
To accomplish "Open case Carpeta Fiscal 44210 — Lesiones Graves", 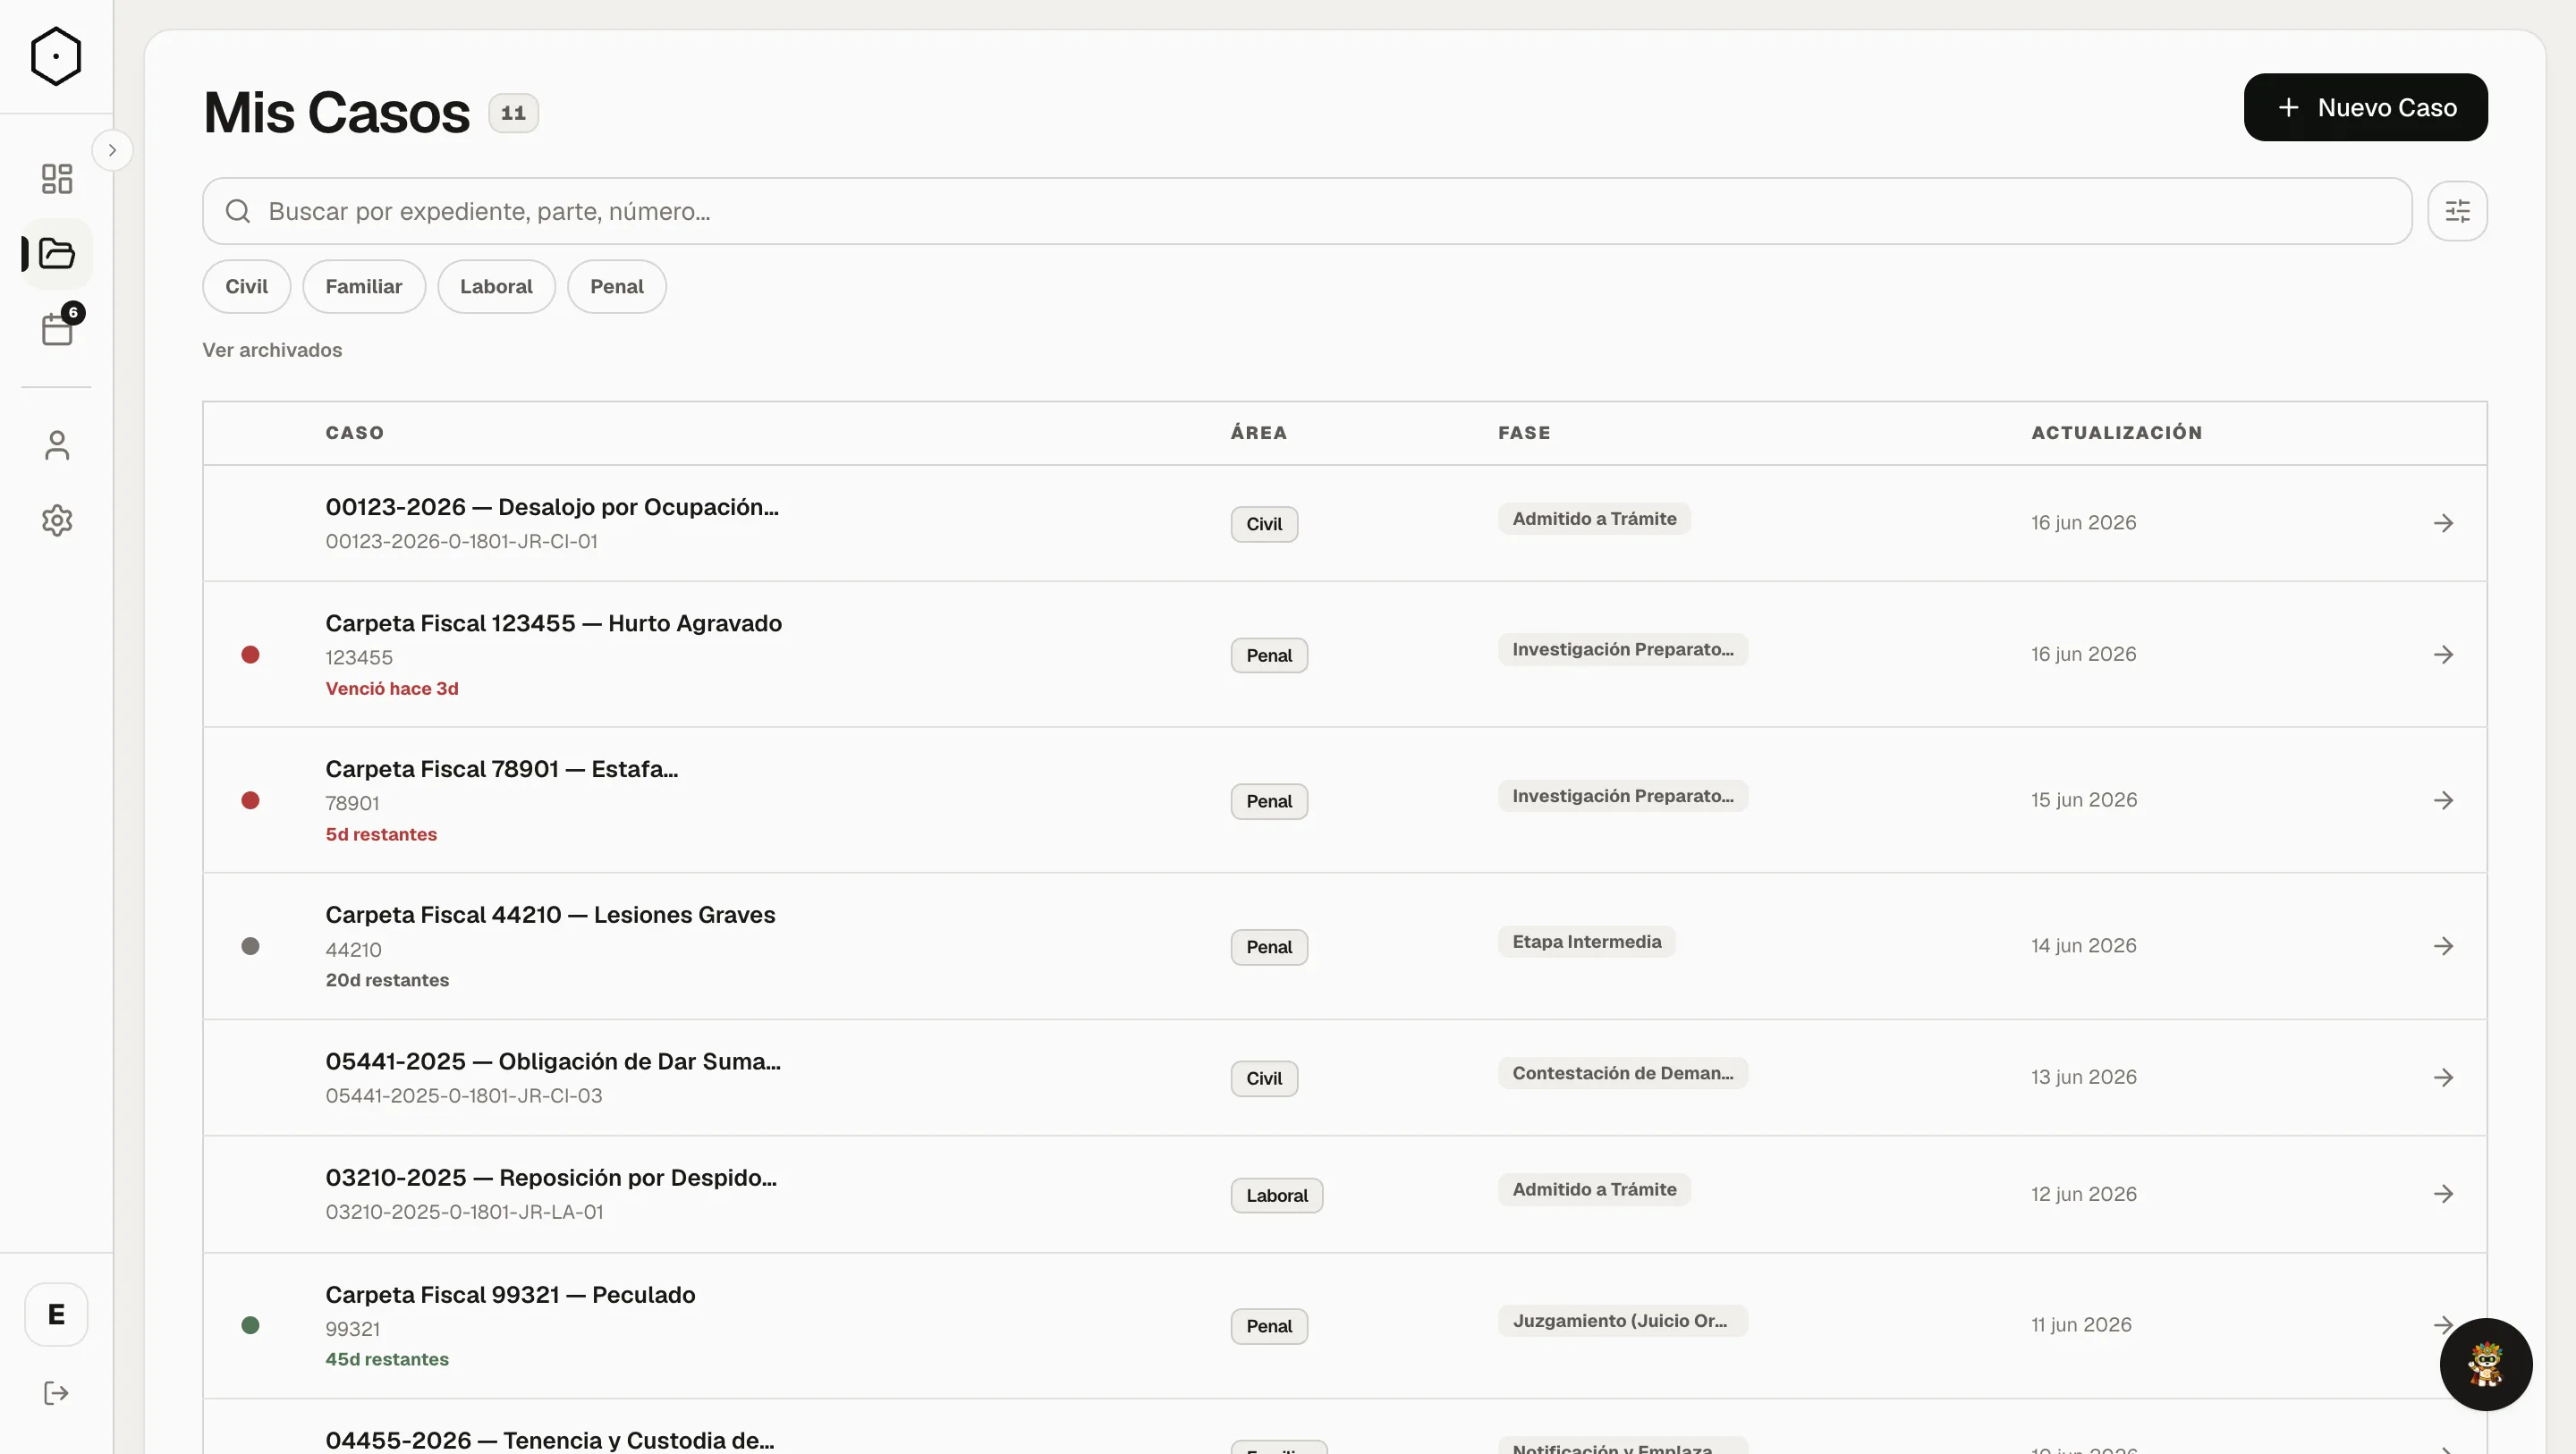I will [x=550, y=915].
